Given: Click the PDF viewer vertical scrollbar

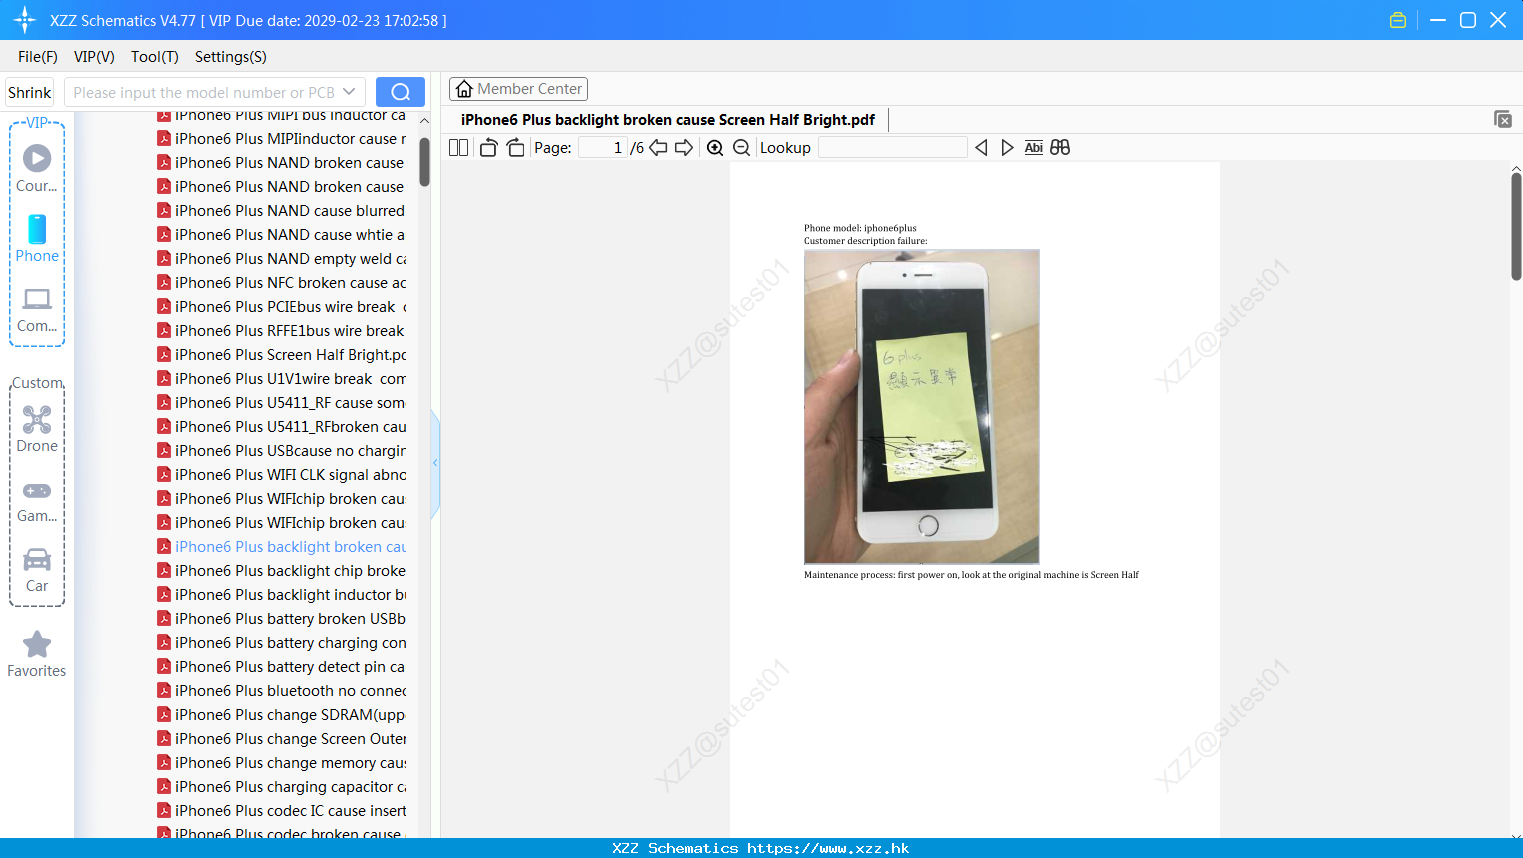Looking at the screenshot, I should click(1516, 226).
